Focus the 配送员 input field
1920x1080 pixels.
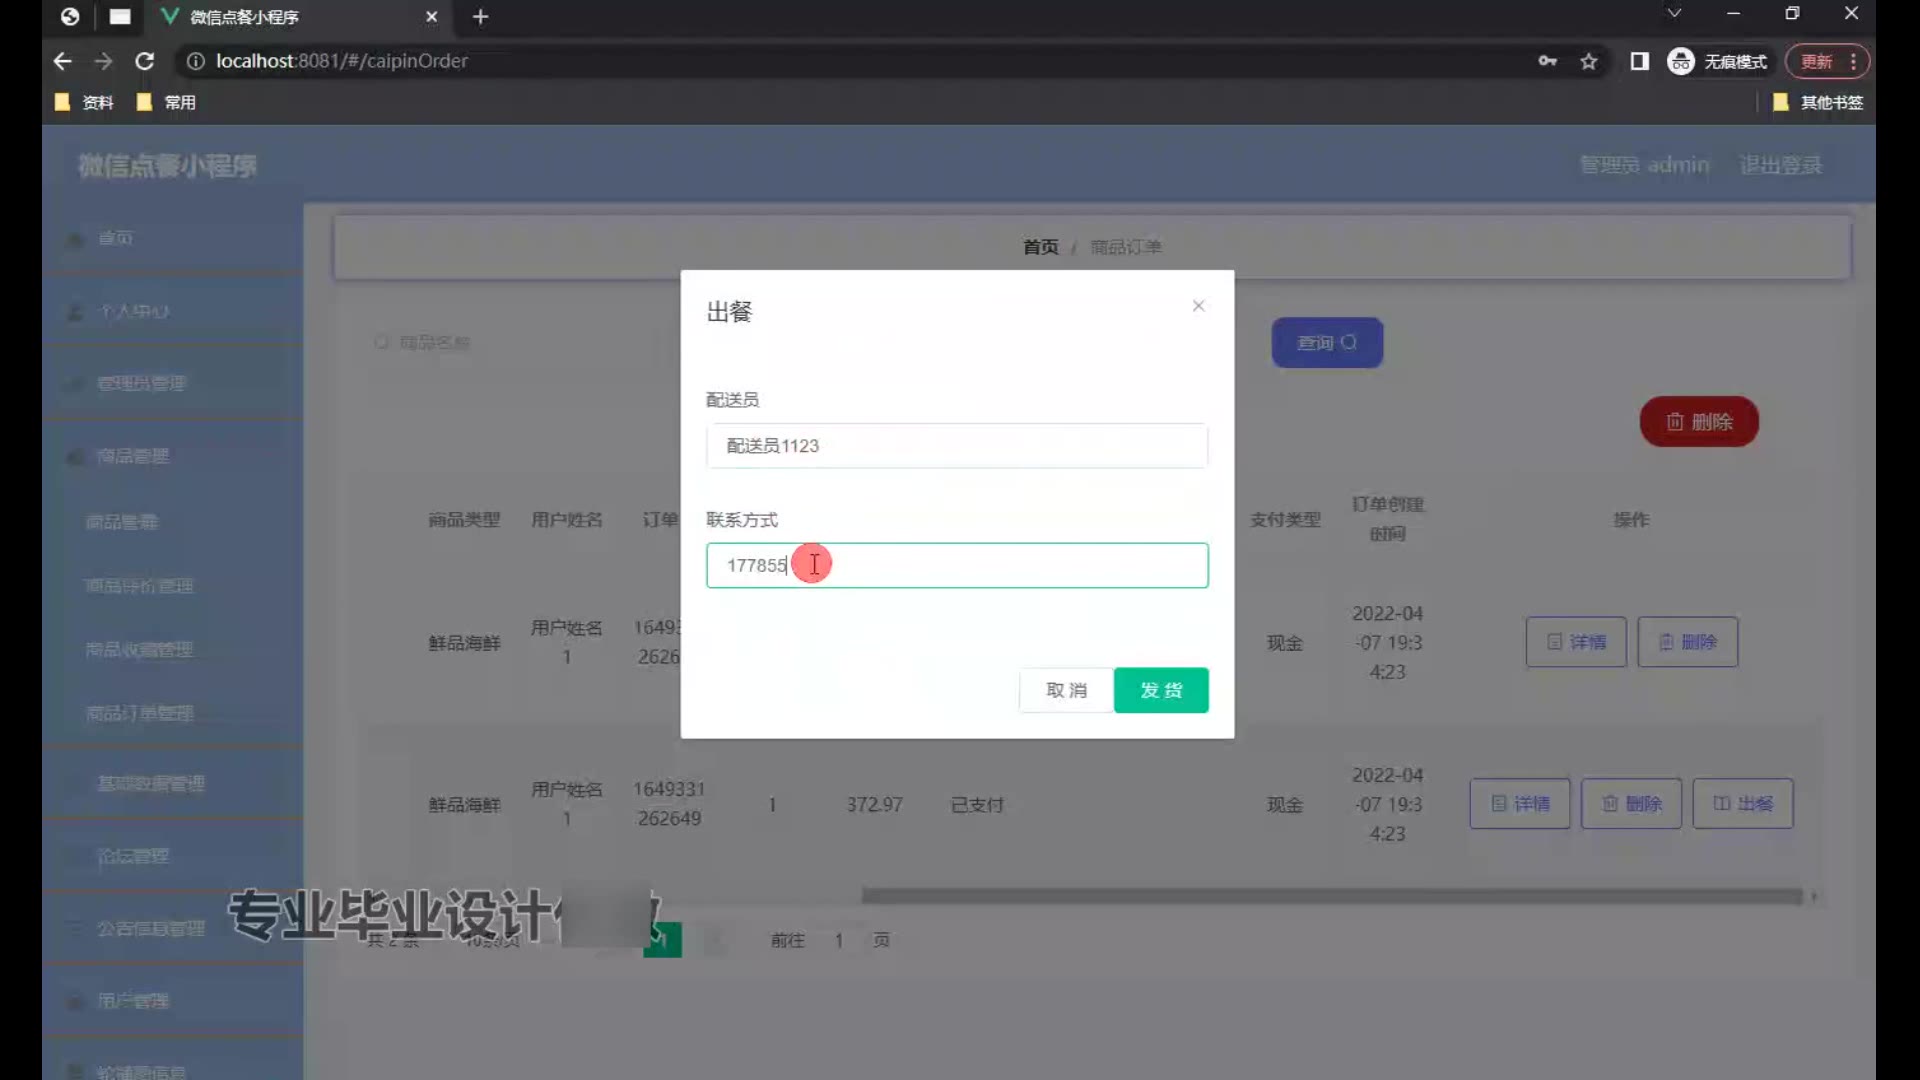(956, 446)
